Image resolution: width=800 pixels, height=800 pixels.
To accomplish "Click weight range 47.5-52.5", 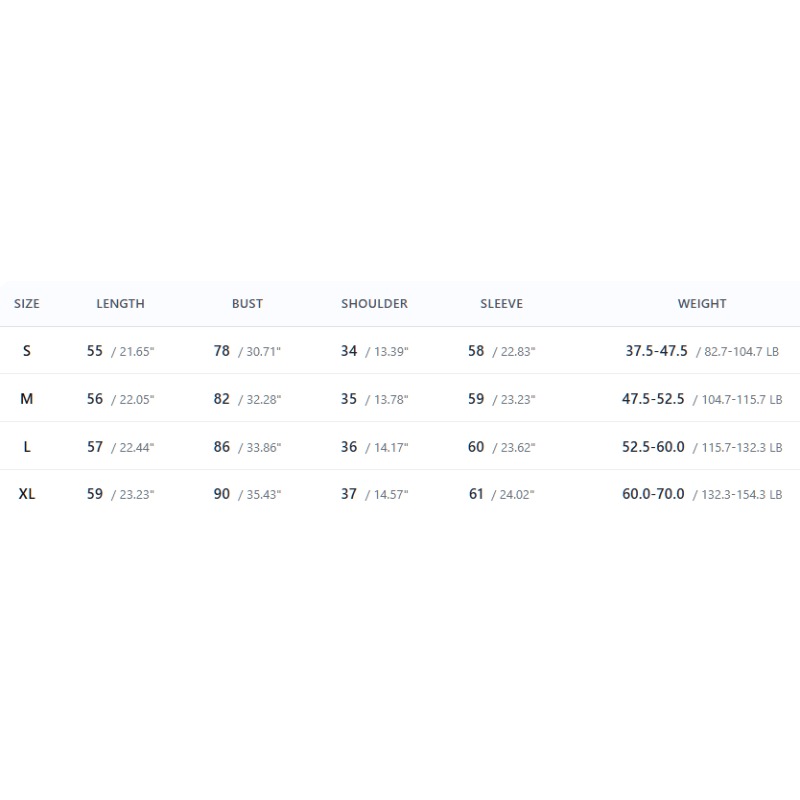I will (x=653, y=398).
